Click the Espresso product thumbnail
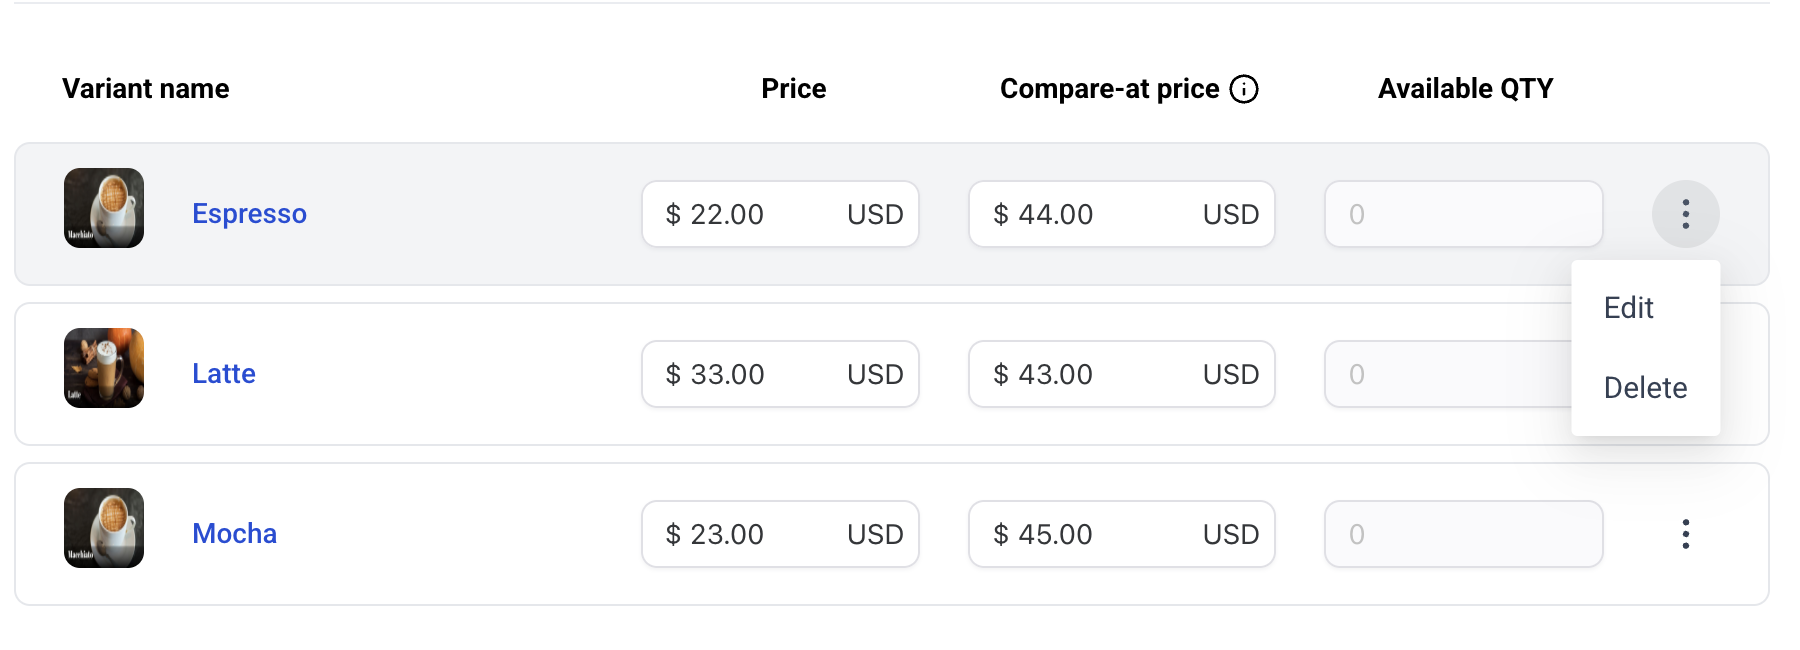 tap(104, 208)
